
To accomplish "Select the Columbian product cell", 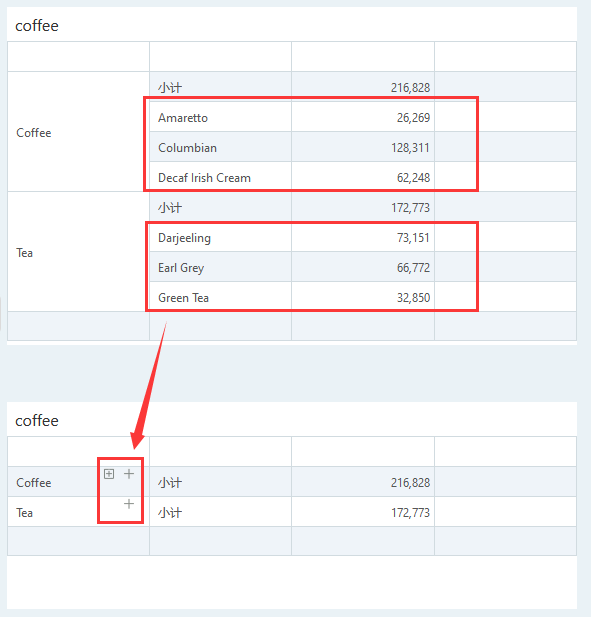I will [220, 147].
